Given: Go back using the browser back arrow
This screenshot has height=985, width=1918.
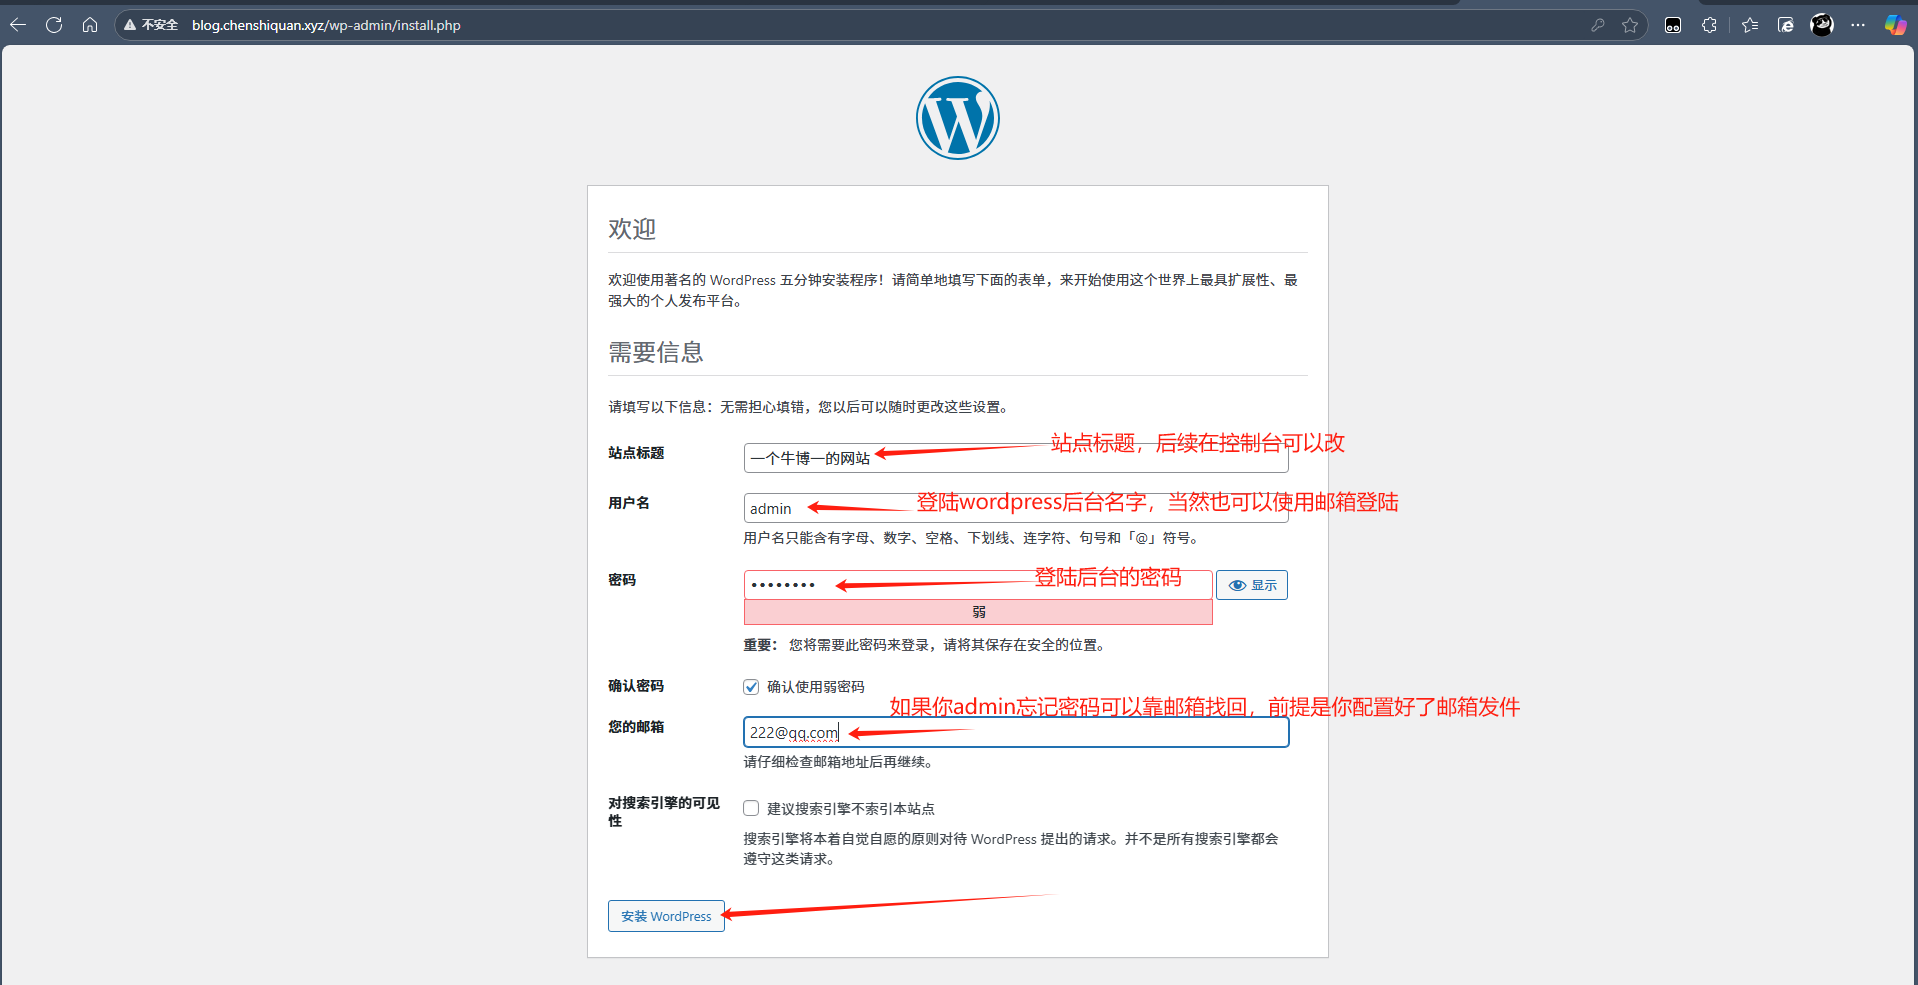Looking at the screenshot, I should click(18, 25).
